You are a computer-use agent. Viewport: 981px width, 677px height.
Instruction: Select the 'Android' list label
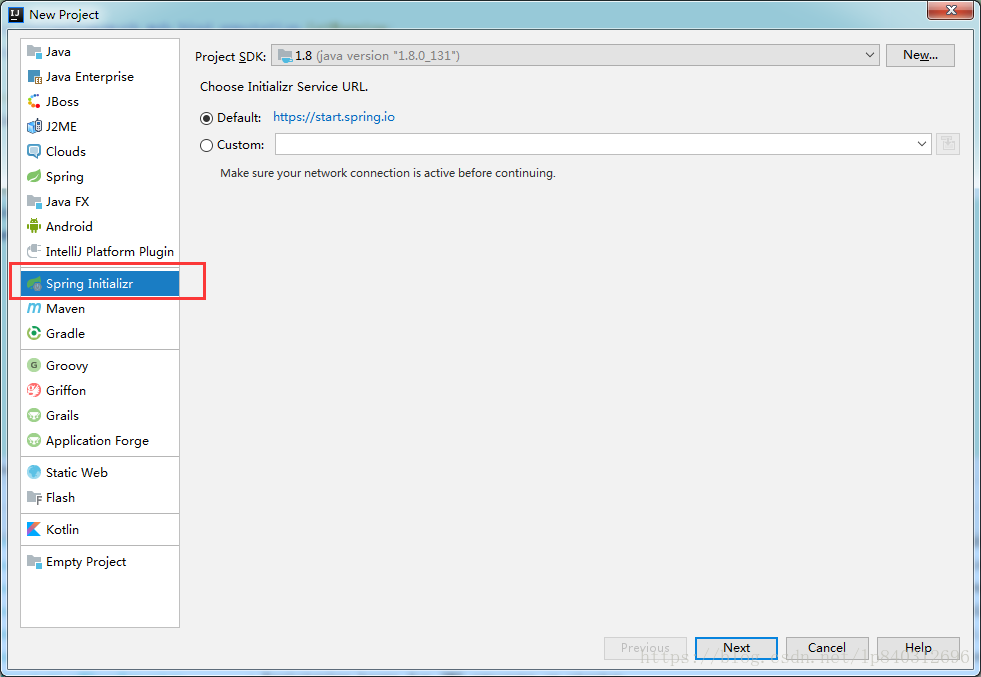(x=69, y=227)
